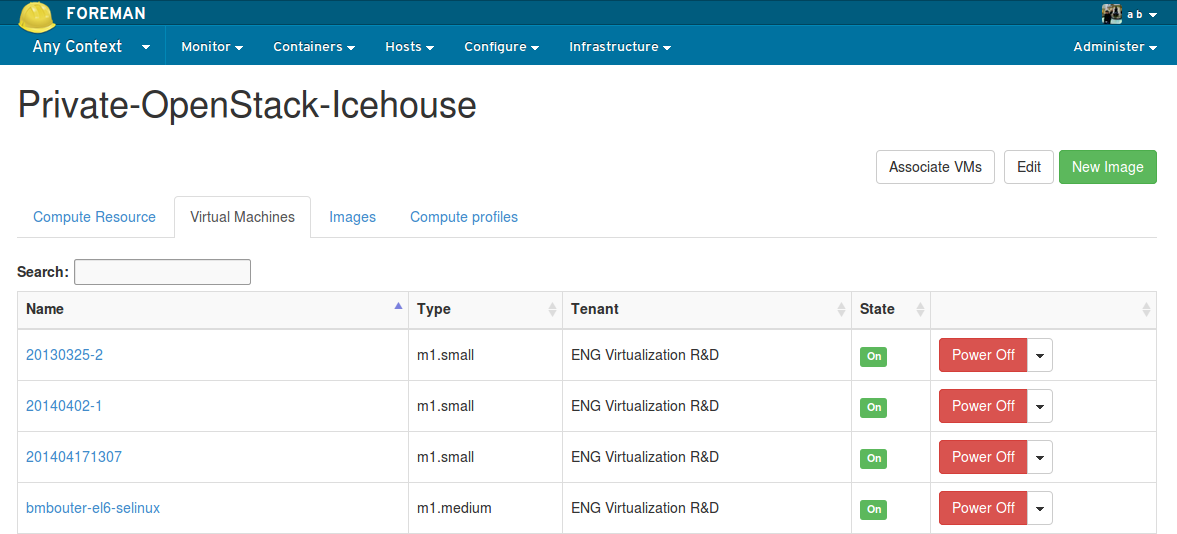Open the Monitor menu

pyautogui.click(x=212, y=47)
